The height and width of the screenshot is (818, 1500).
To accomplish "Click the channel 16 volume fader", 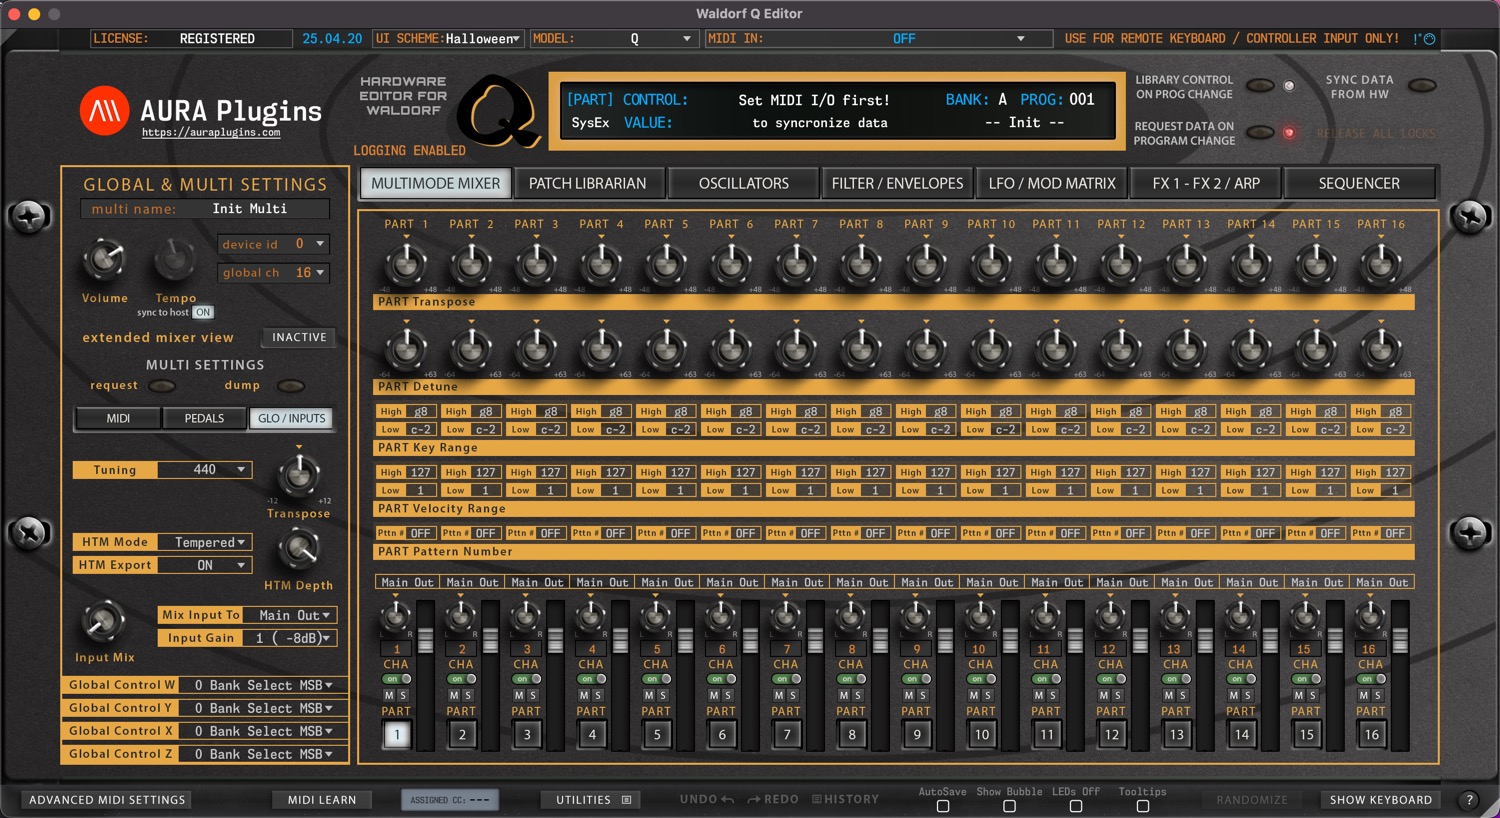I will (x=1400, y=641).
